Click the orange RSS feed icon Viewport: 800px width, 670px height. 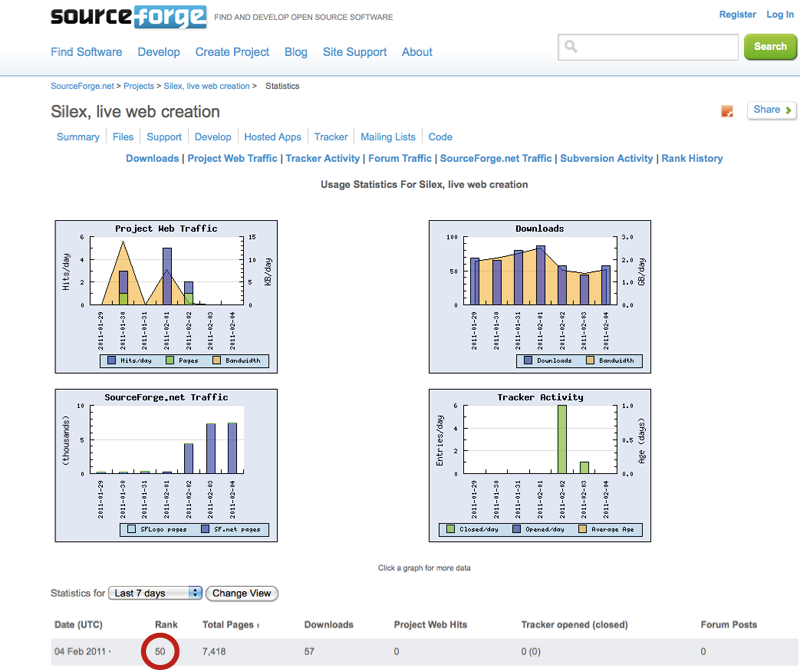coord(727,111)
